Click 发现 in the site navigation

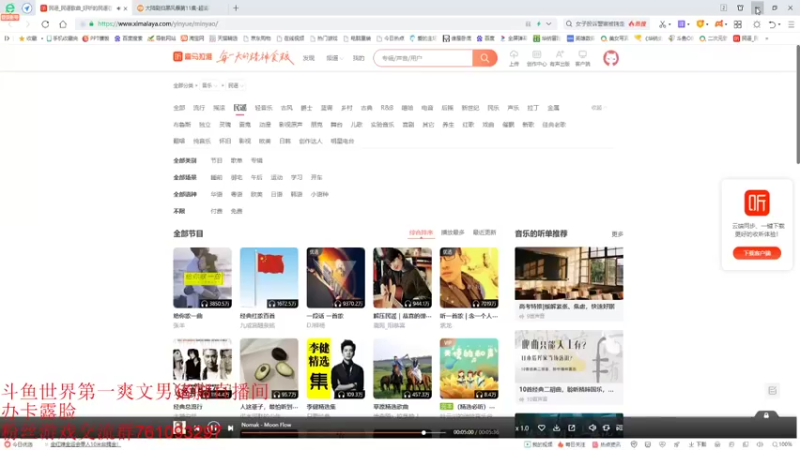pos(308,58)
